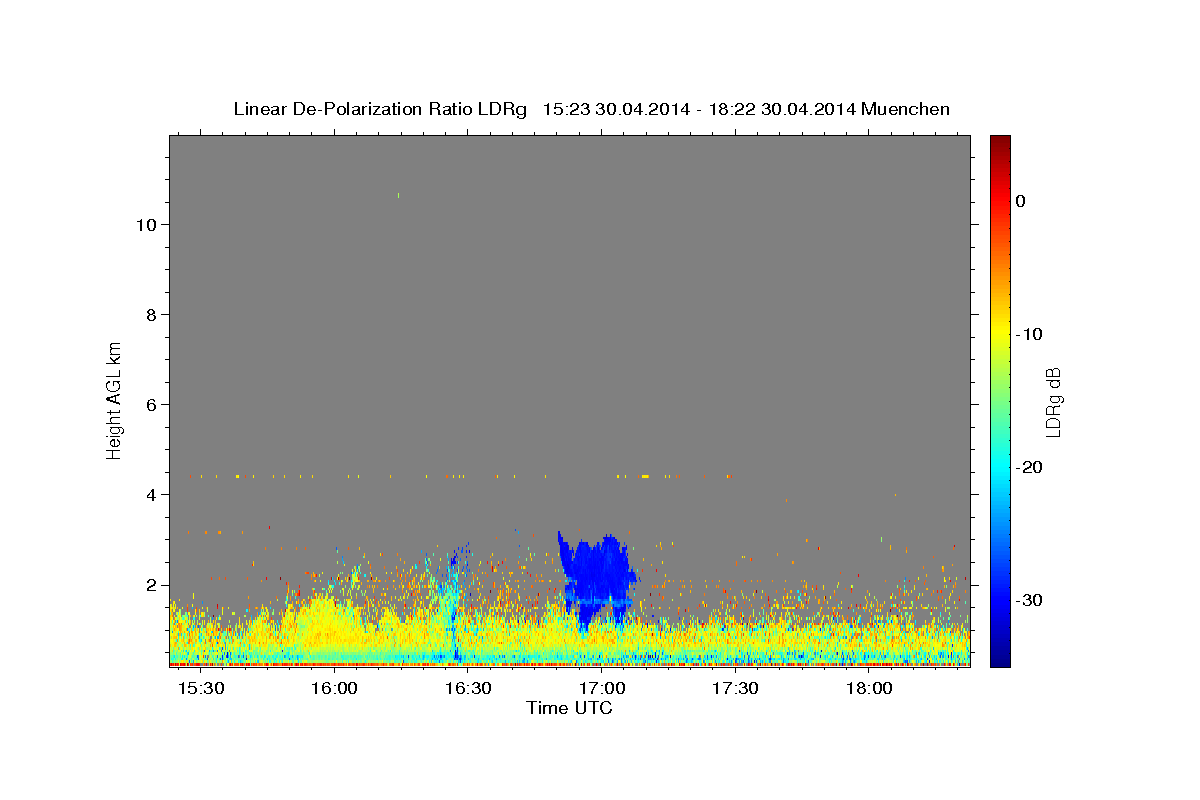The width and height of the screenshot is (1200, 800).
Task: Click the 'LDRg dB' colorbar label
Action: point(1053,401)
